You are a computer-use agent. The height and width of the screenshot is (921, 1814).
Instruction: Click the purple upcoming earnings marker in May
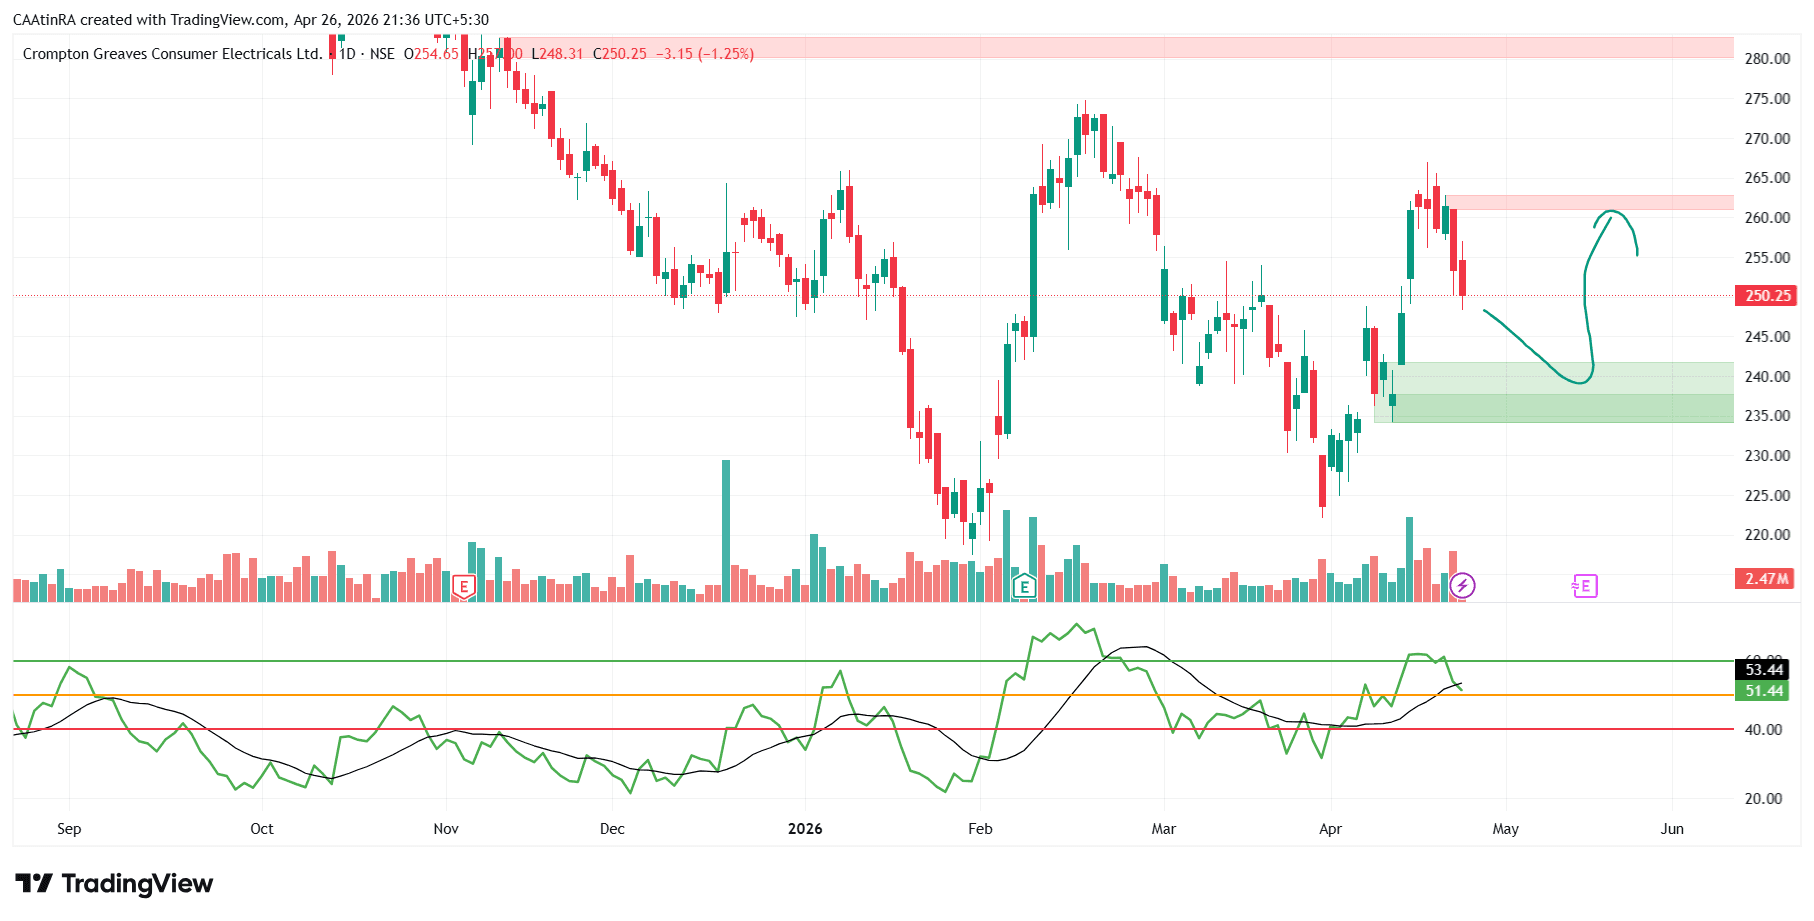[x=1585, y=585]
